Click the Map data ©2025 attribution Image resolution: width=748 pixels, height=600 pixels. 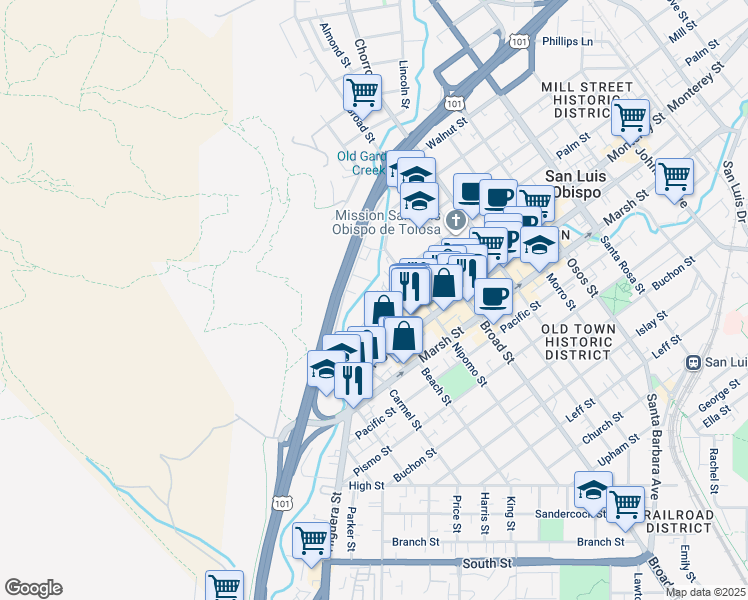tap(705, 592)
